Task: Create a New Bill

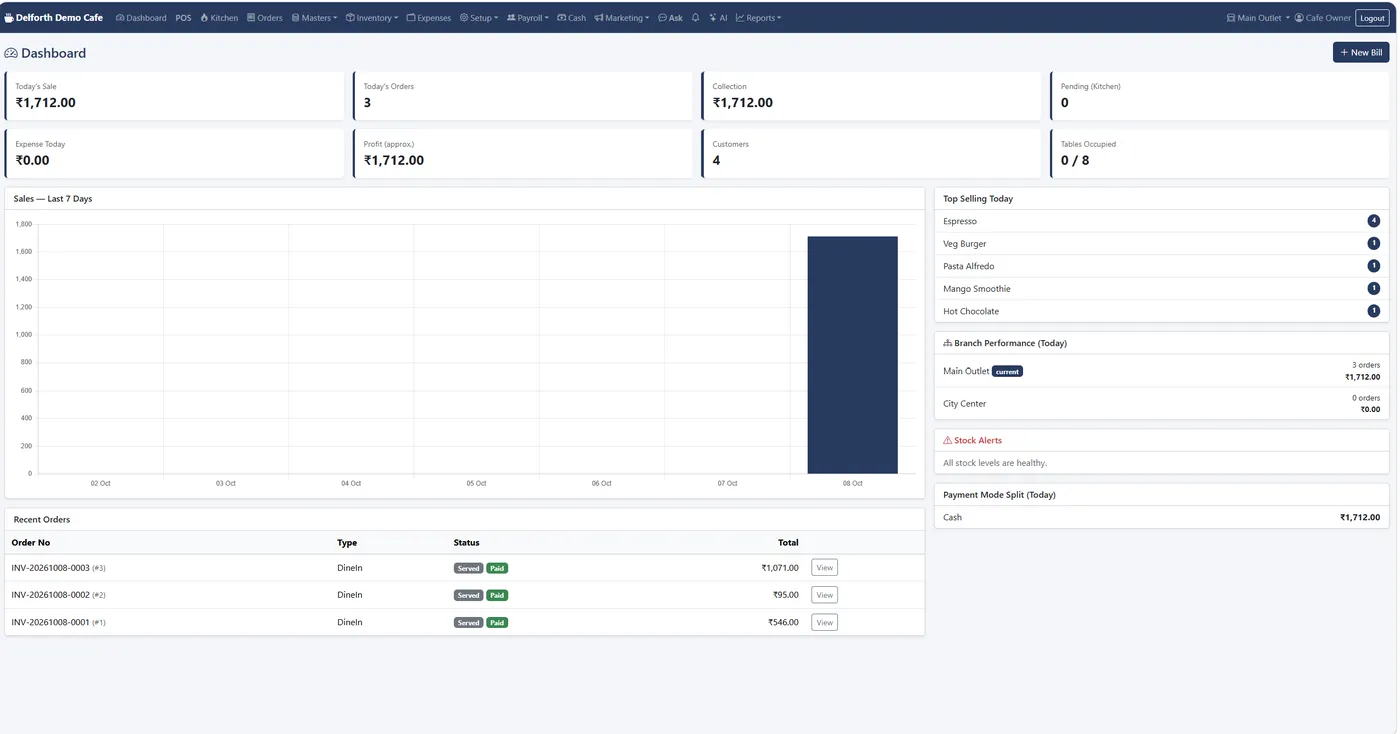Action: point(1361,52)
